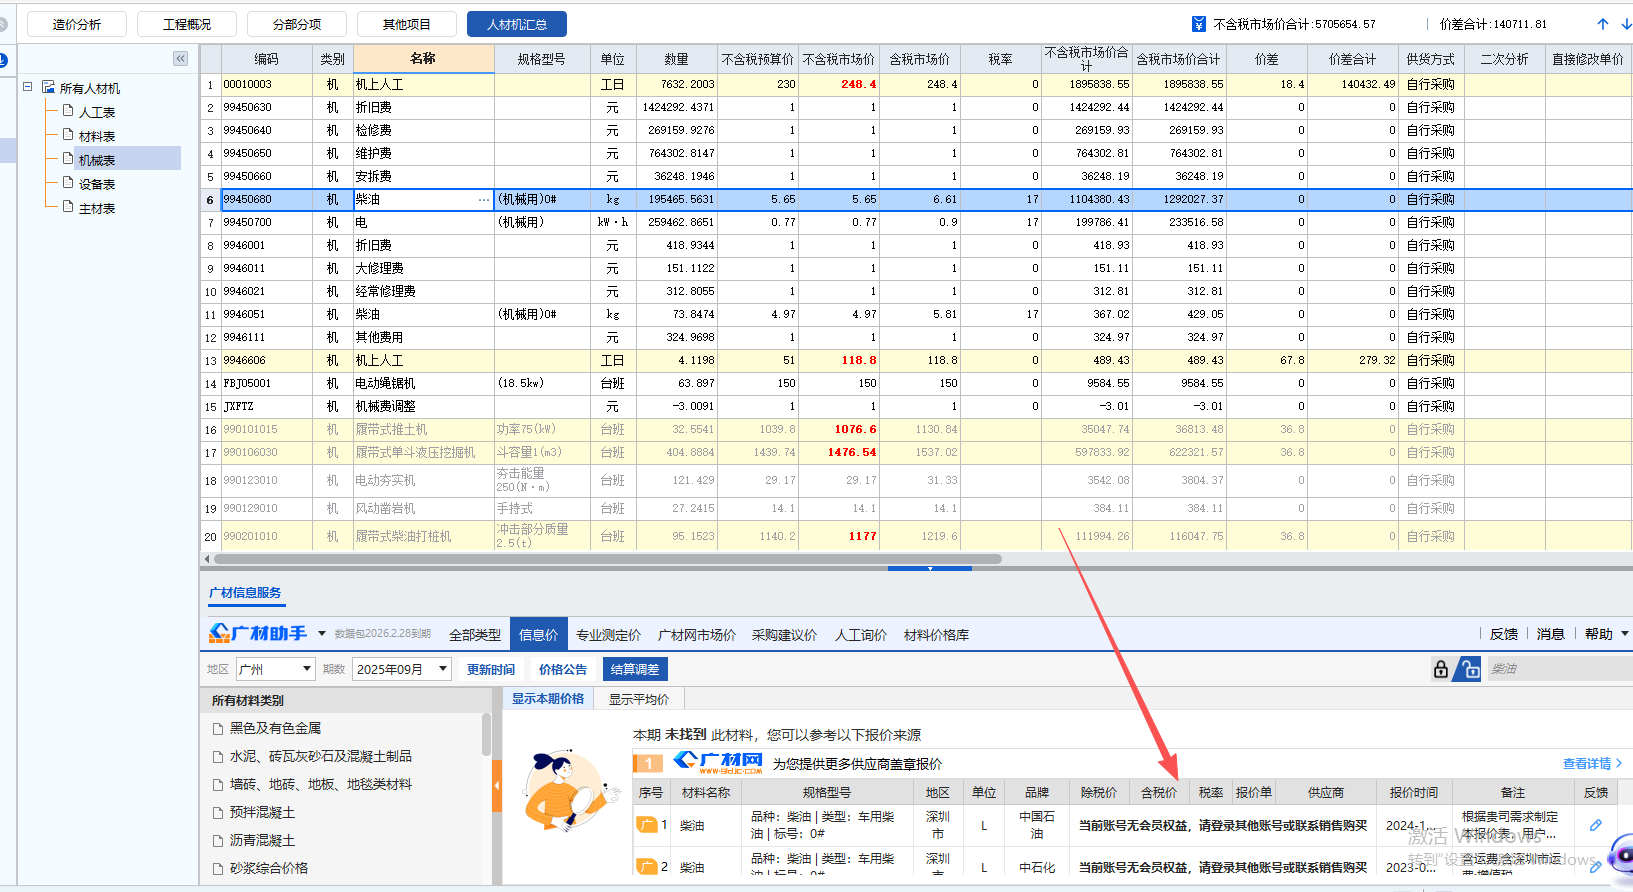Screen dimensions: 1633x892
Task: Click the blue down arrow icon
Action: (x=1626, y=24)
